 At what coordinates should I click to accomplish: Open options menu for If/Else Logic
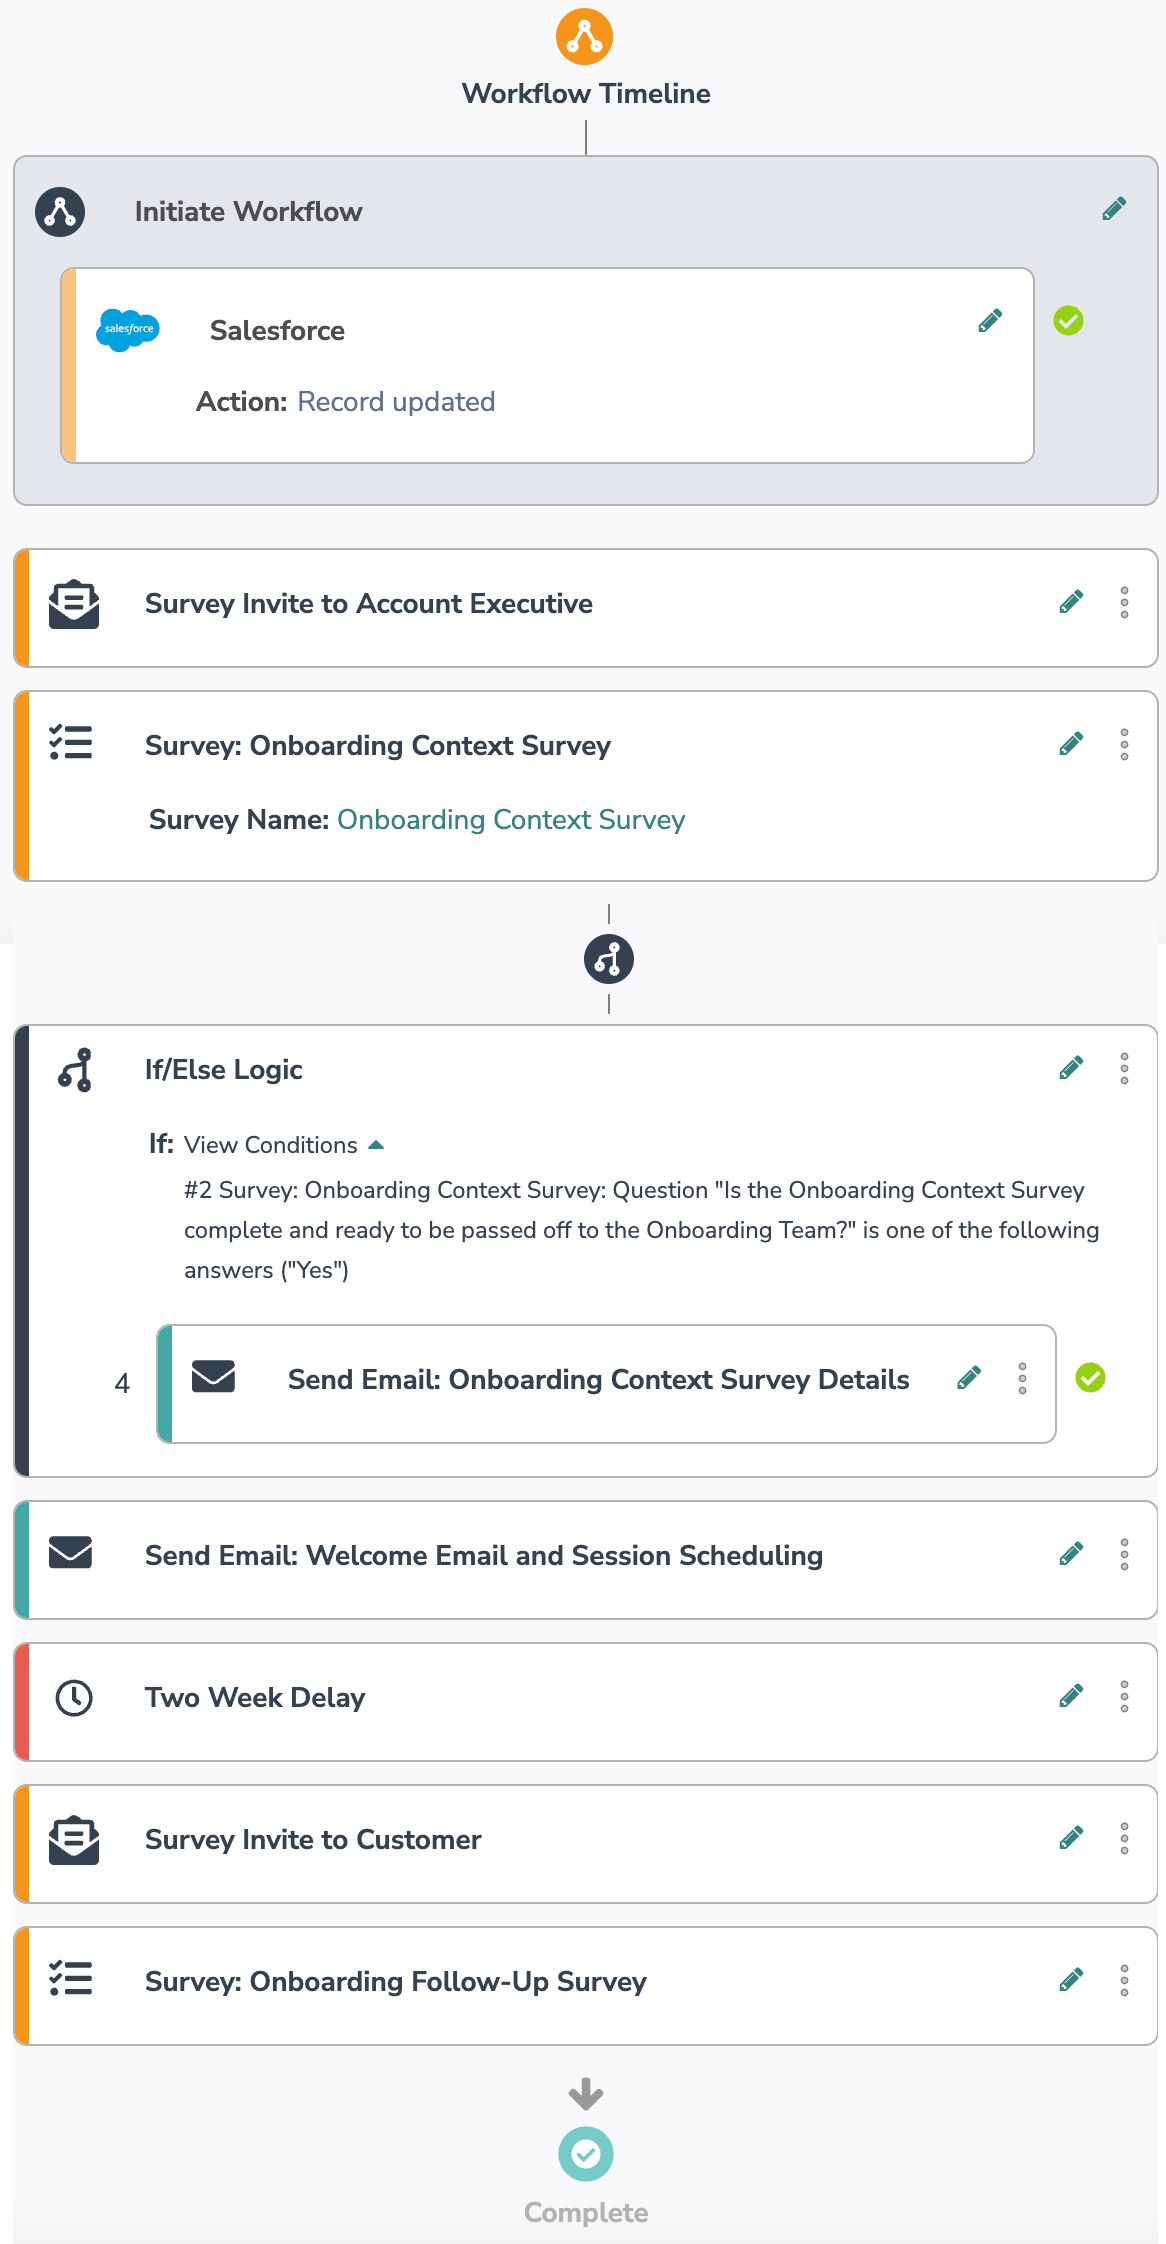(x=1124, y=1068)
